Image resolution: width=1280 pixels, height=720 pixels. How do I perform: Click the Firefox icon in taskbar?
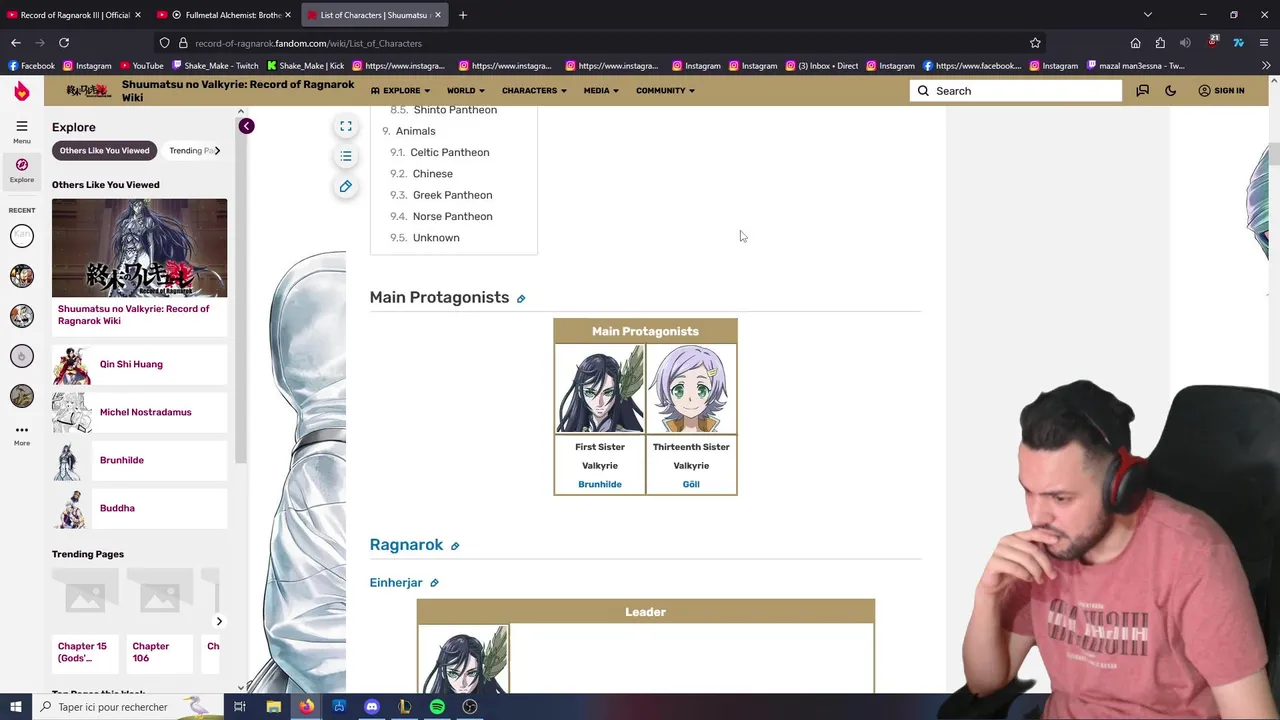click(x=306, y=707)
